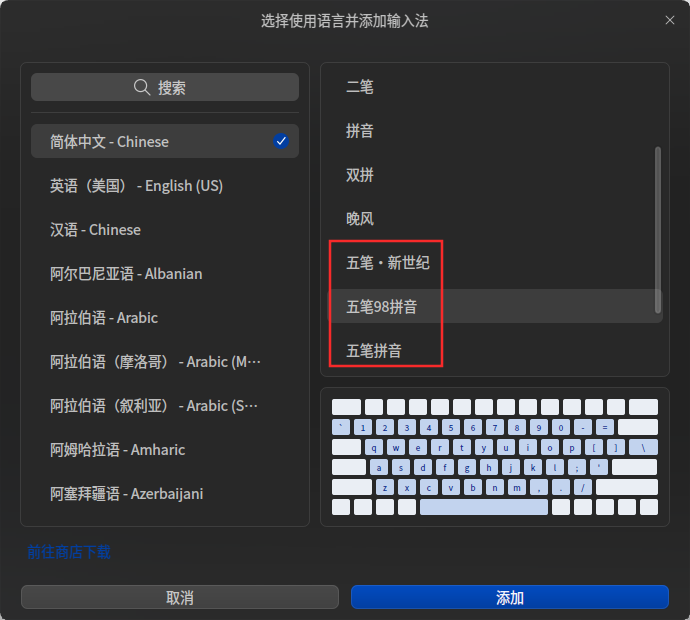
Task: Select 阿拉伯语（叙利亚）Arabic entry
Action: [x=165, y=406]
